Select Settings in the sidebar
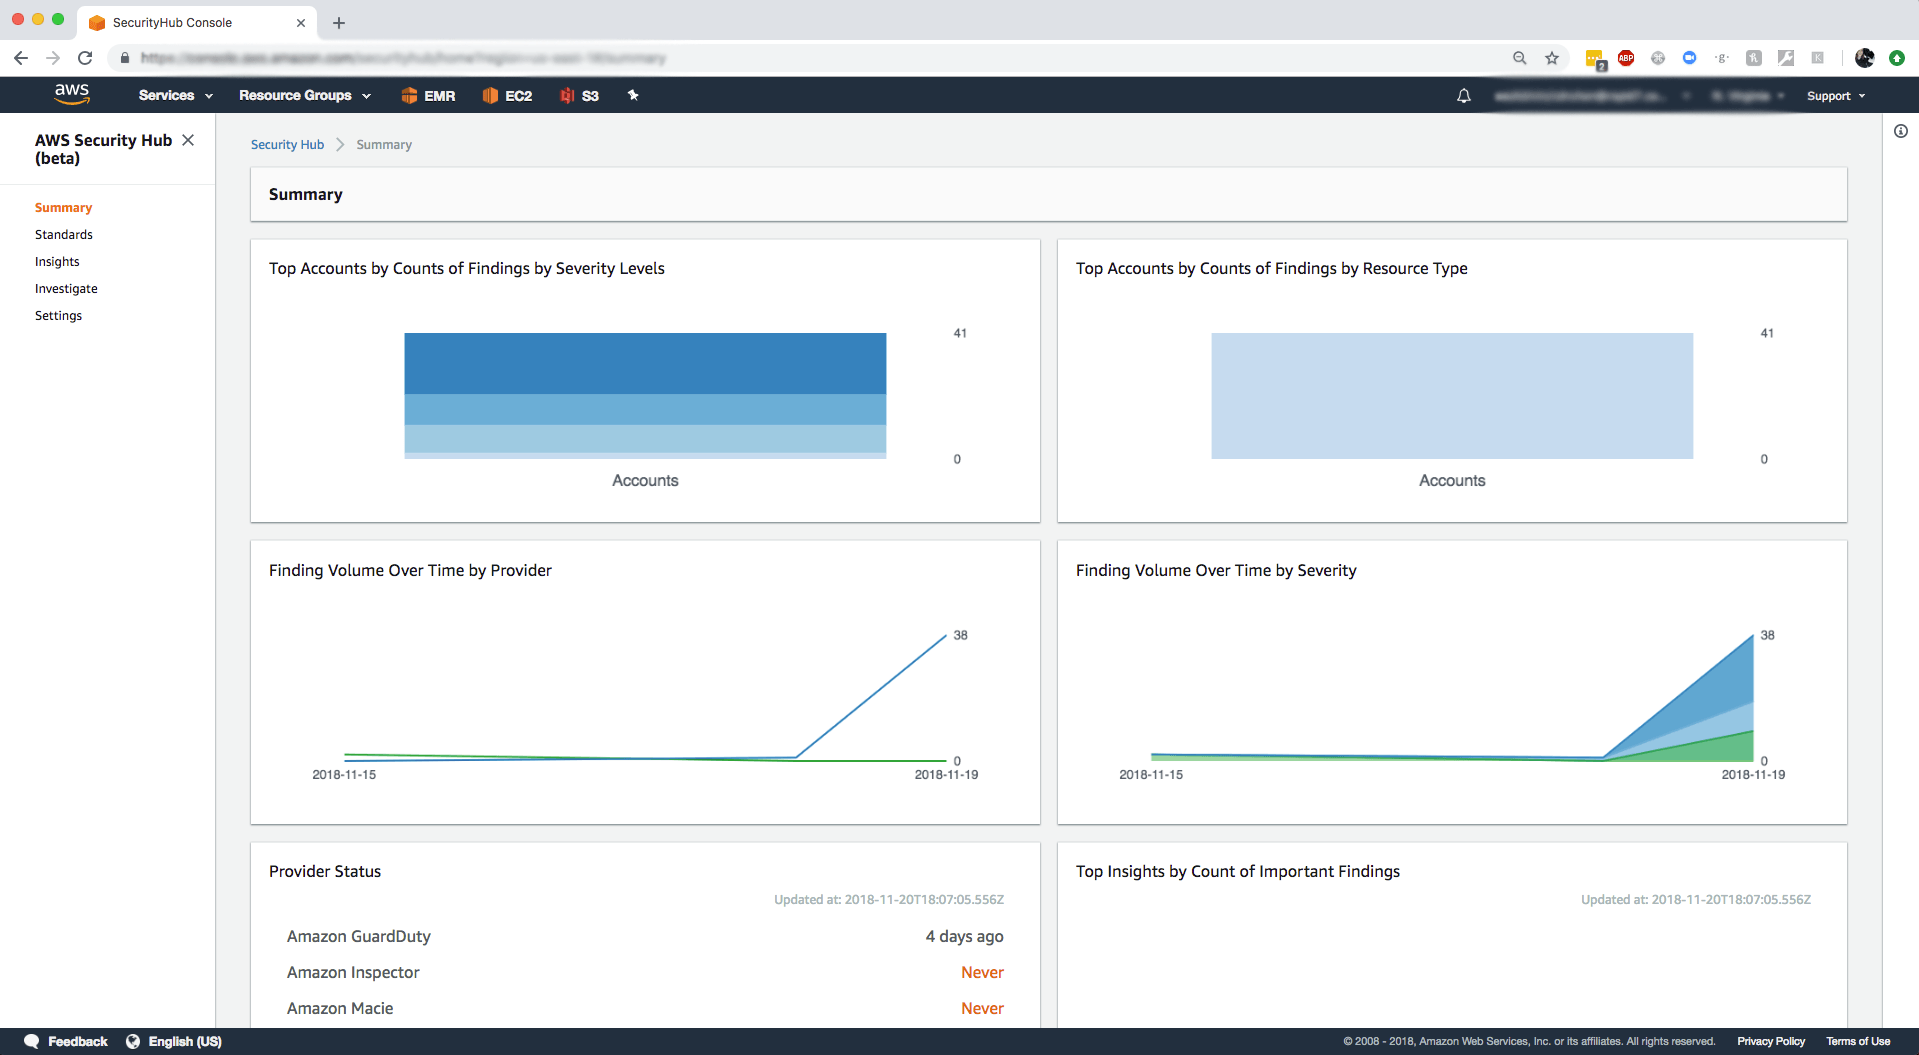The height and width of the screenshot is (1055, 1919). (58, 316)
